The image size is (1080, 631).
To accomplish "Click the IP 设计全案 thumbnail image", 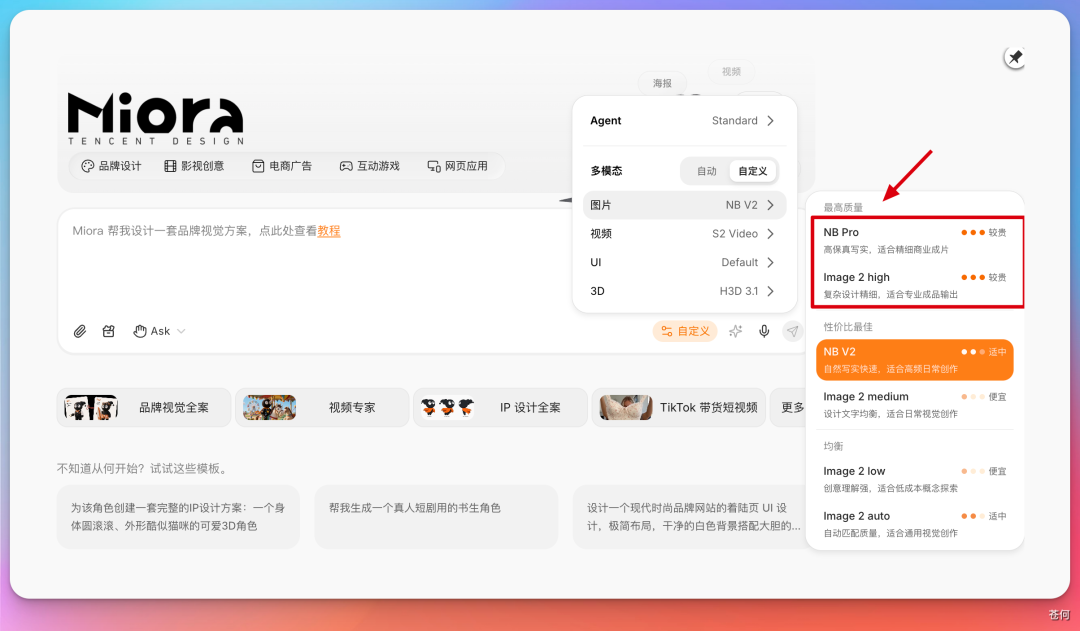I will click(448, 408).
